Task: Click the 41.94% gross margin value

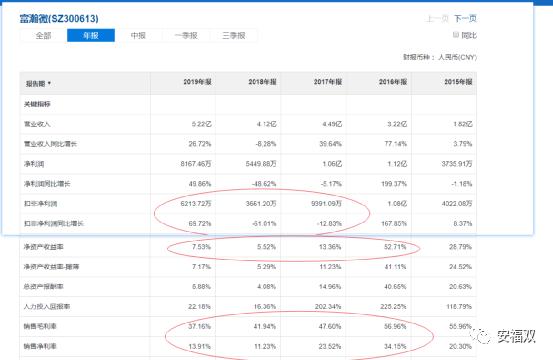Action: pyautogui.click(x=265, y=327)
